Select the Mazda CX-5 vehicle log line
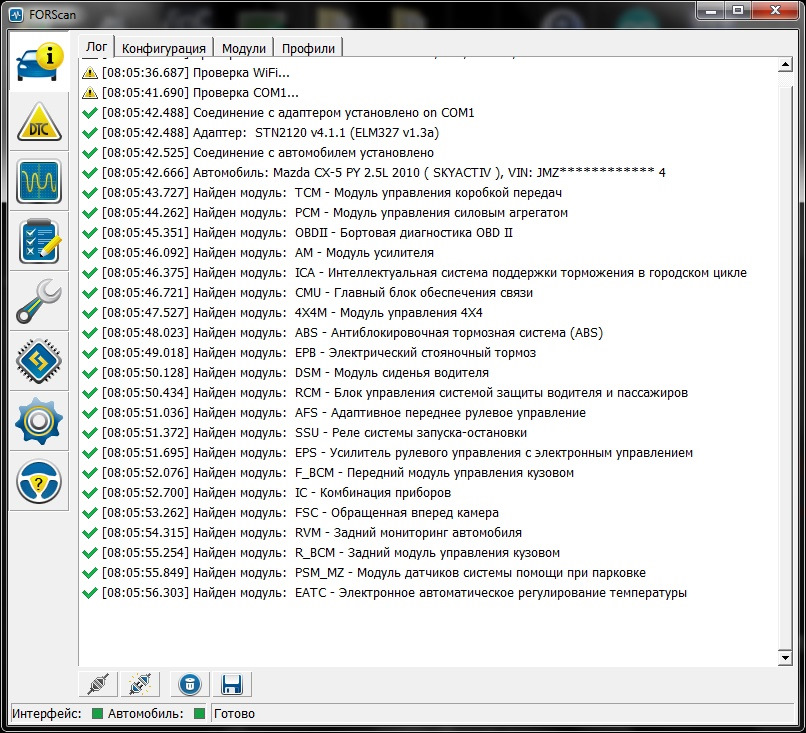The height and width of the screenshot is (733, 806). 374,173
